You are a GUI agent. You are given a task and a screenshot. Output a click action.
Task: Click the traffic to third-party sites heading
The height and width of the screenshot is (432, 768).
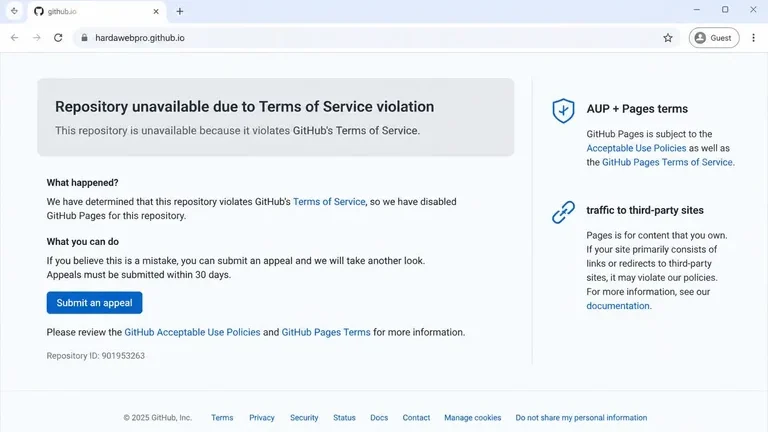(645, 210)
